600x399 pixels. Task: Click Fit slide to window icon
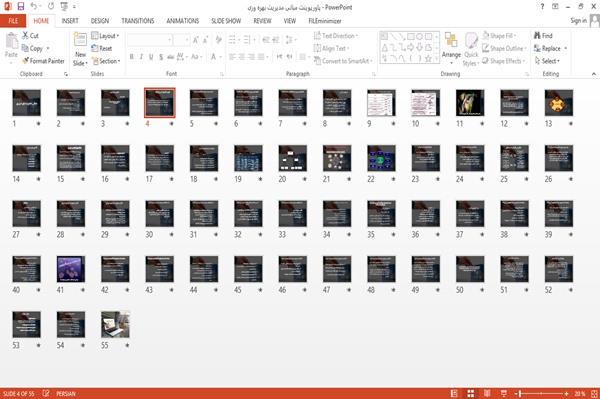click(x=594, y=393)
